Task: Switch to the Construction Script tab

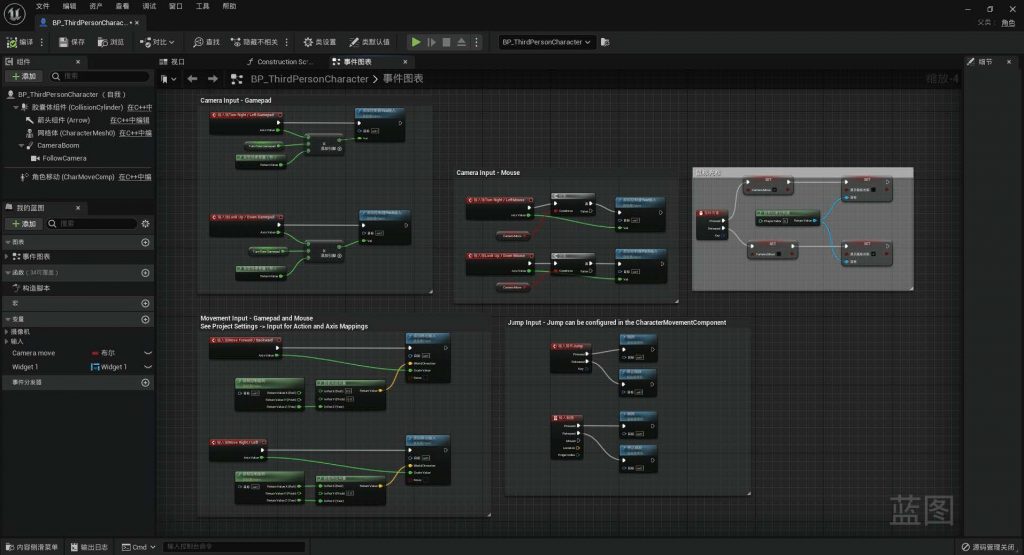Action: pos(280,62)
